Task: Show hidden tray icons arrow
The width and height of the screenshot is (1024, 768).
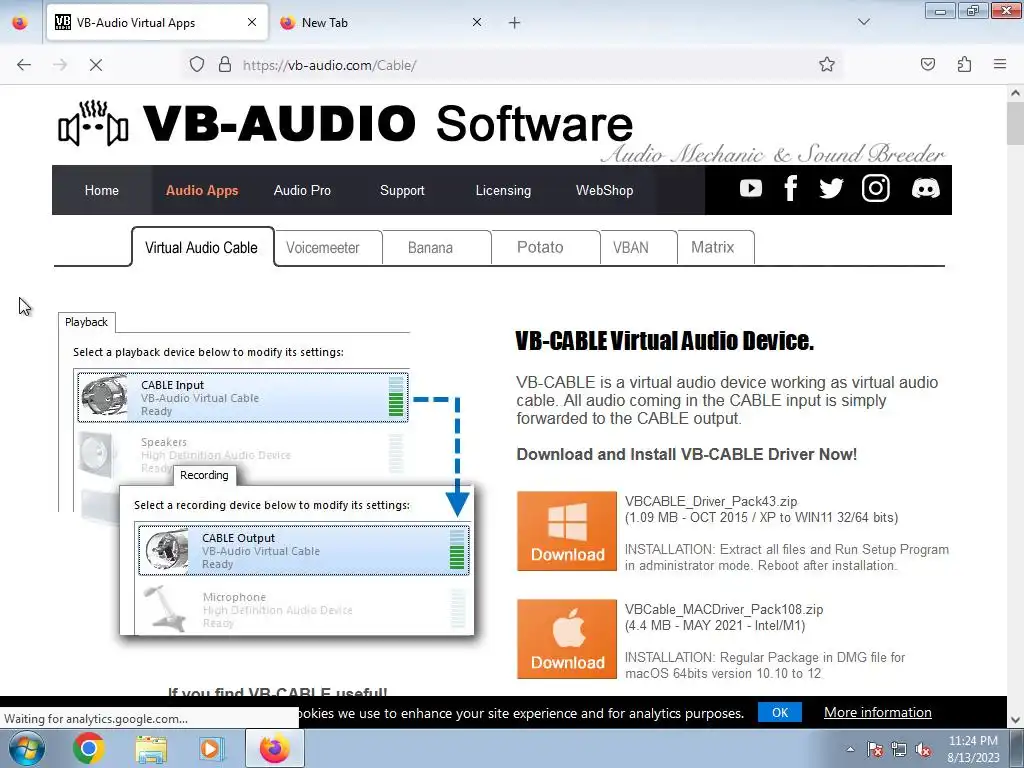Action: tap(850, 750)
